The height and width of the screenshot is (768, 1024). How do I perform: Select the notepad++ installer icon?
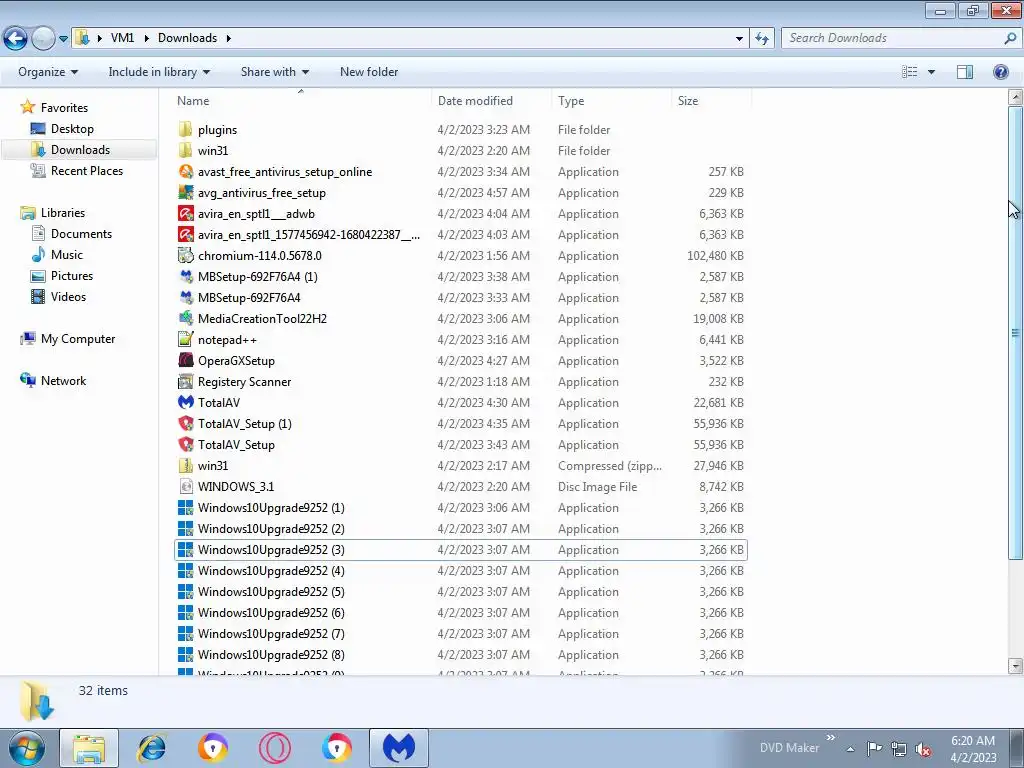(x=185, y=340)
